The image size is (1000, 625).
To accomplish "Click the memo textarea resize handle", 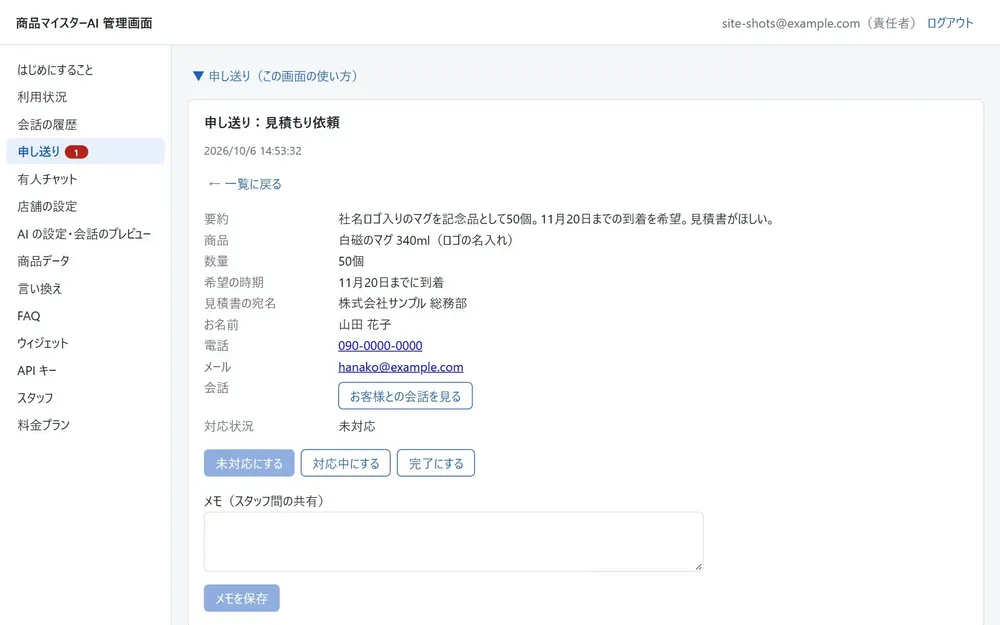I will point(698,566).
